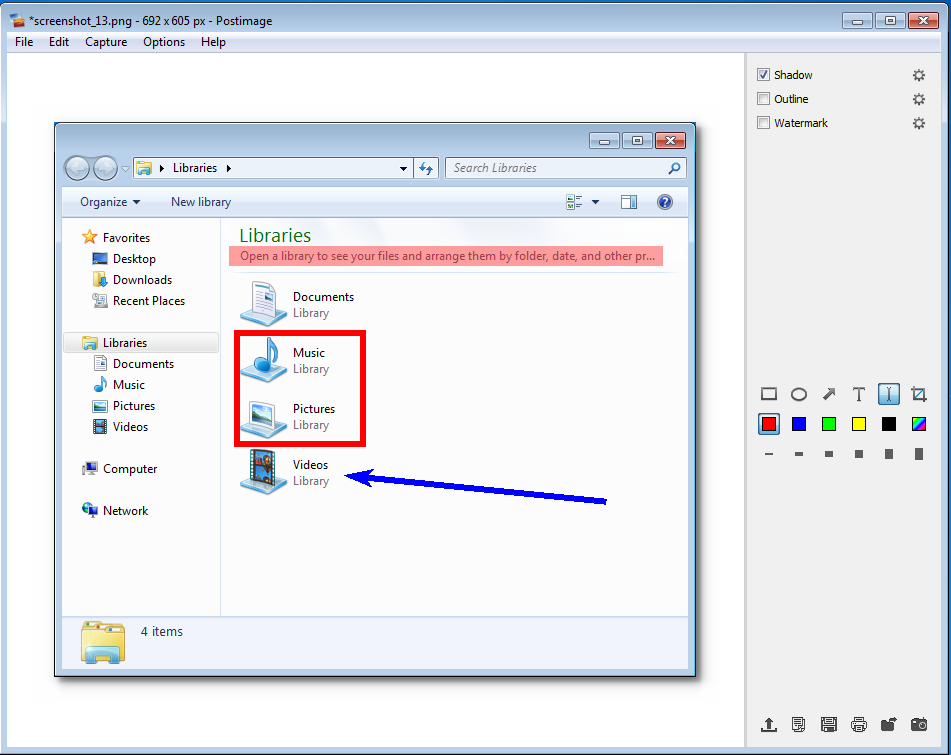951x755 pixels.
Task: Capture a new screenshot with the camera icon
Action: [x=919, y=724]
